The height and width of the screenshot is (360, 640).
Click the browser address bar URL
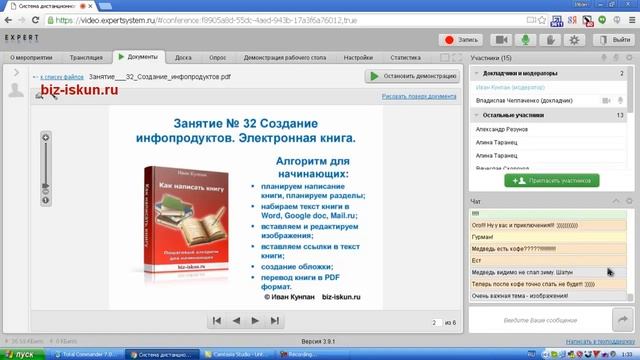pyautogui.click(x=206, y=20)
